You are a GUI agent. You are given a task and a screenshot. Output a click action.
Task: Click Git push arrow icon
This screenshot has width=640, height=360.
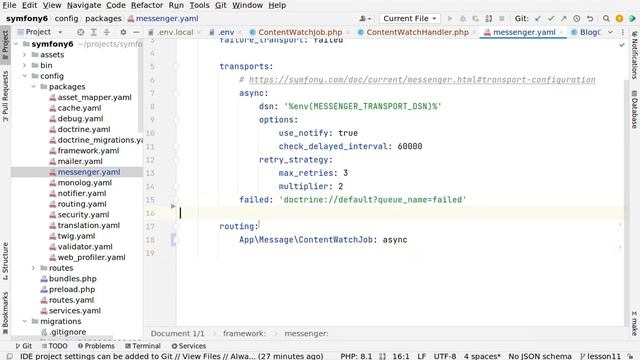pos(564,18)
